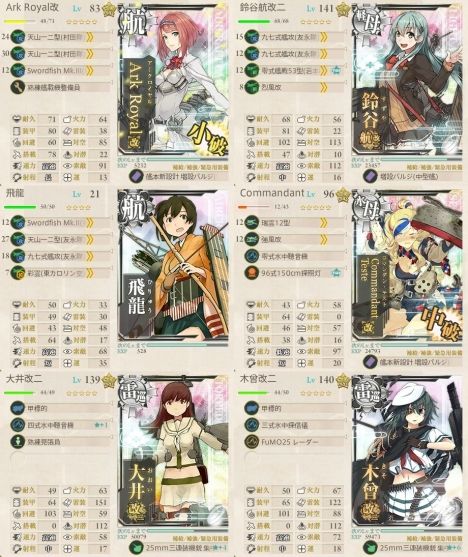
Task: Click the 大井改二 ship name
Action: tap(24, 379)
